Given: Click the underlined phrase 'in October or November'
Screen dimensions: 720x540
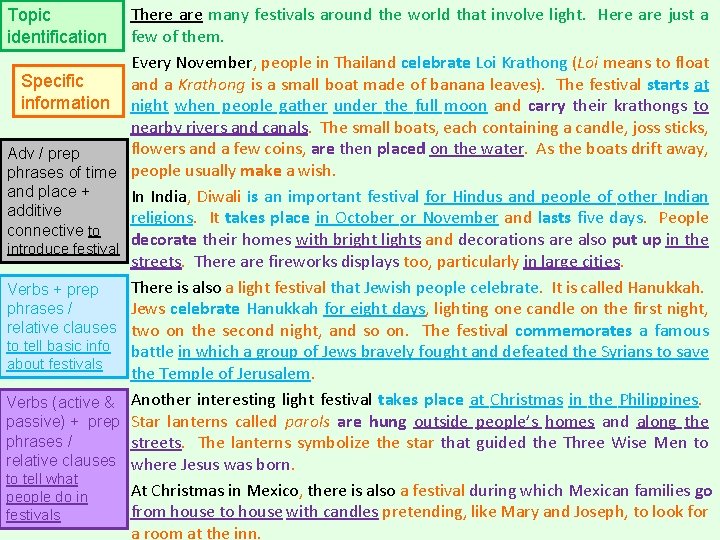Looking at the screenshot, I should (x=407, y=218).
